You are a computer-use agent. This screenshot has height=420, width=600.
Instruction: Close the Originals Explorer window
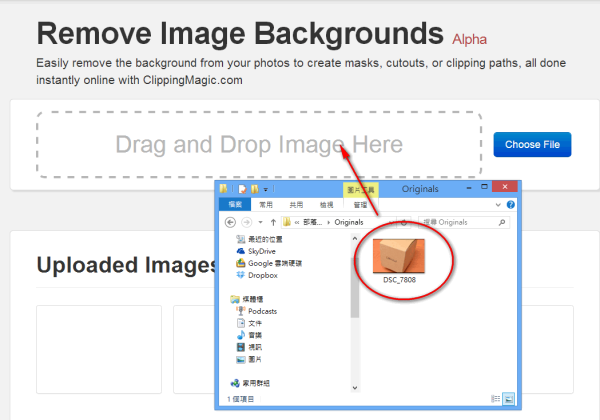tap(505, 187)
